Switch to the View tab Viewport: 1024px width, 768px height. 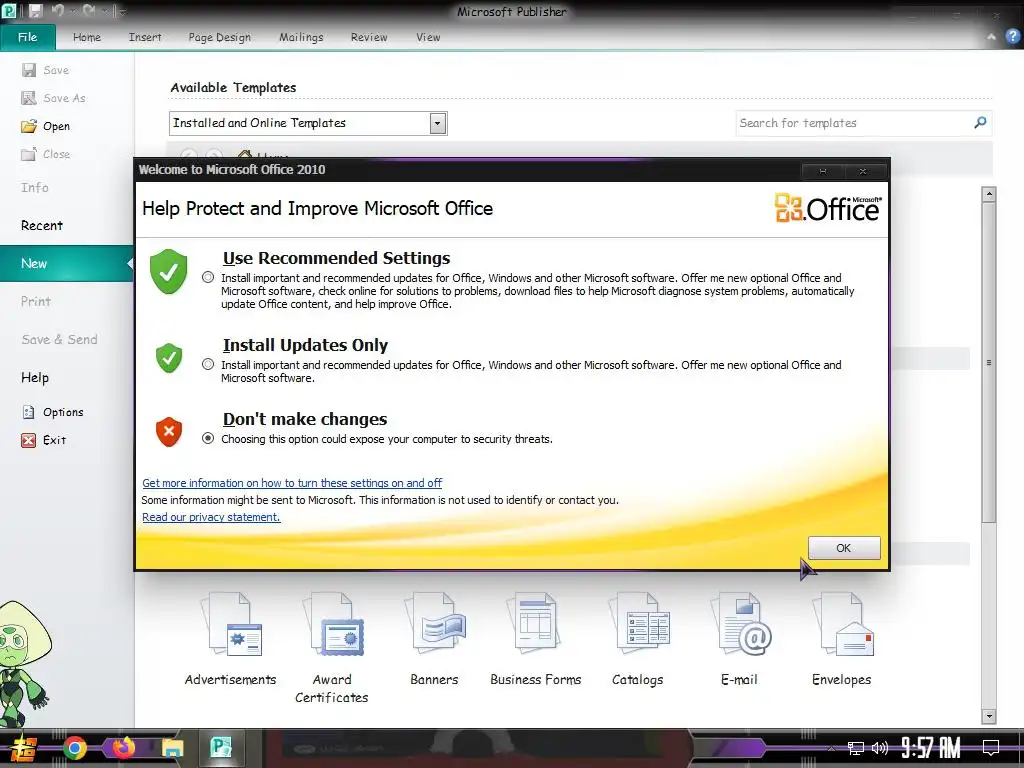click(x=428, y=37)
